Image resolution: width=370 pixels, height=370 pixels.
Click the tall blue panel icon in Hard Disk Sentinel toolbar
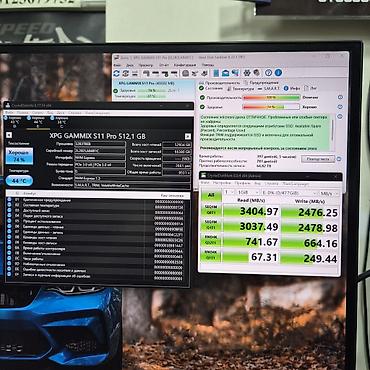click(216, 73)
